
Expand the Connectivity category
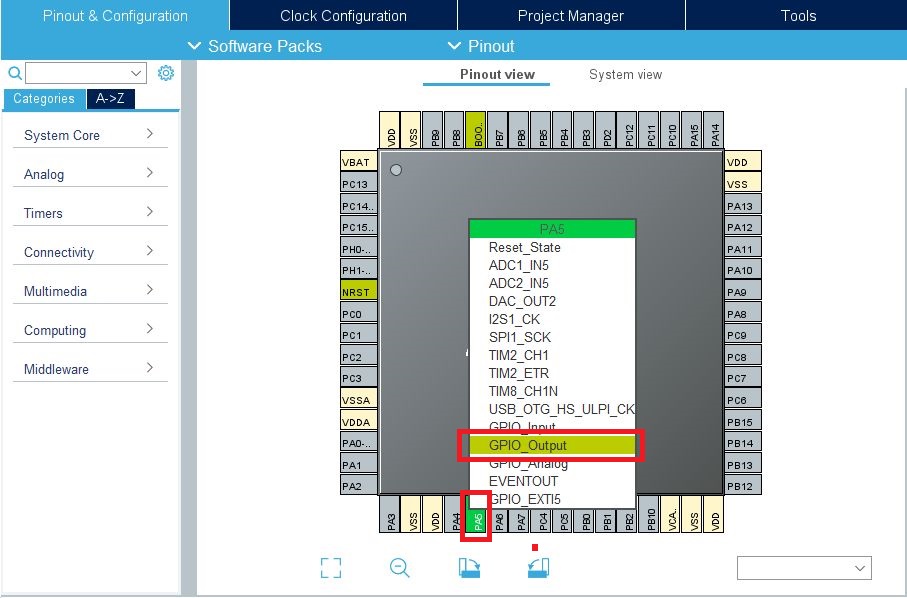pyautogui.click(x=89, y=252)
